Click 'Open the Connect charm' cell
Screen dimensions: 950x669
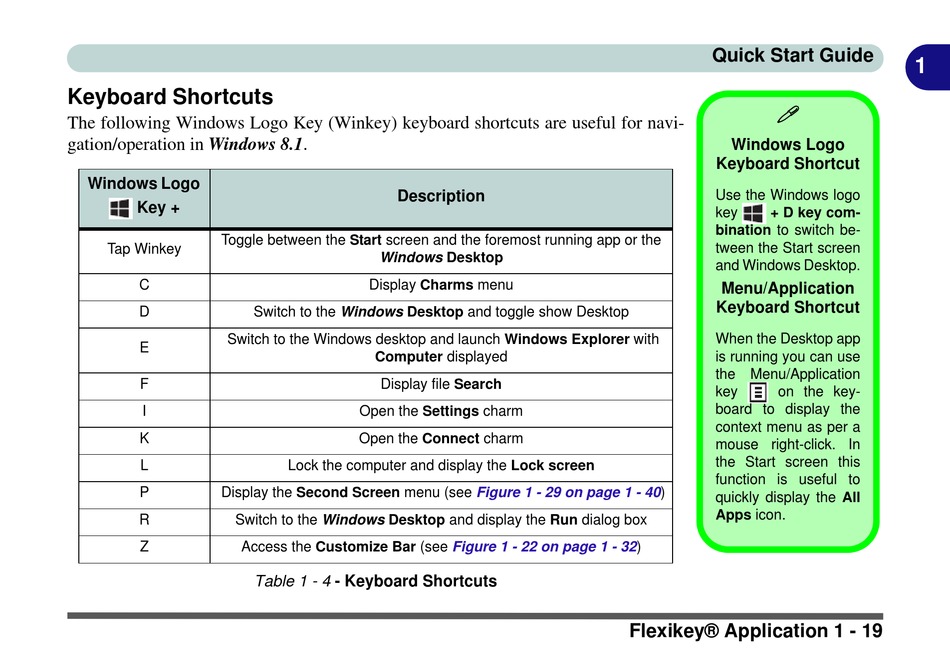pos(441,441)
